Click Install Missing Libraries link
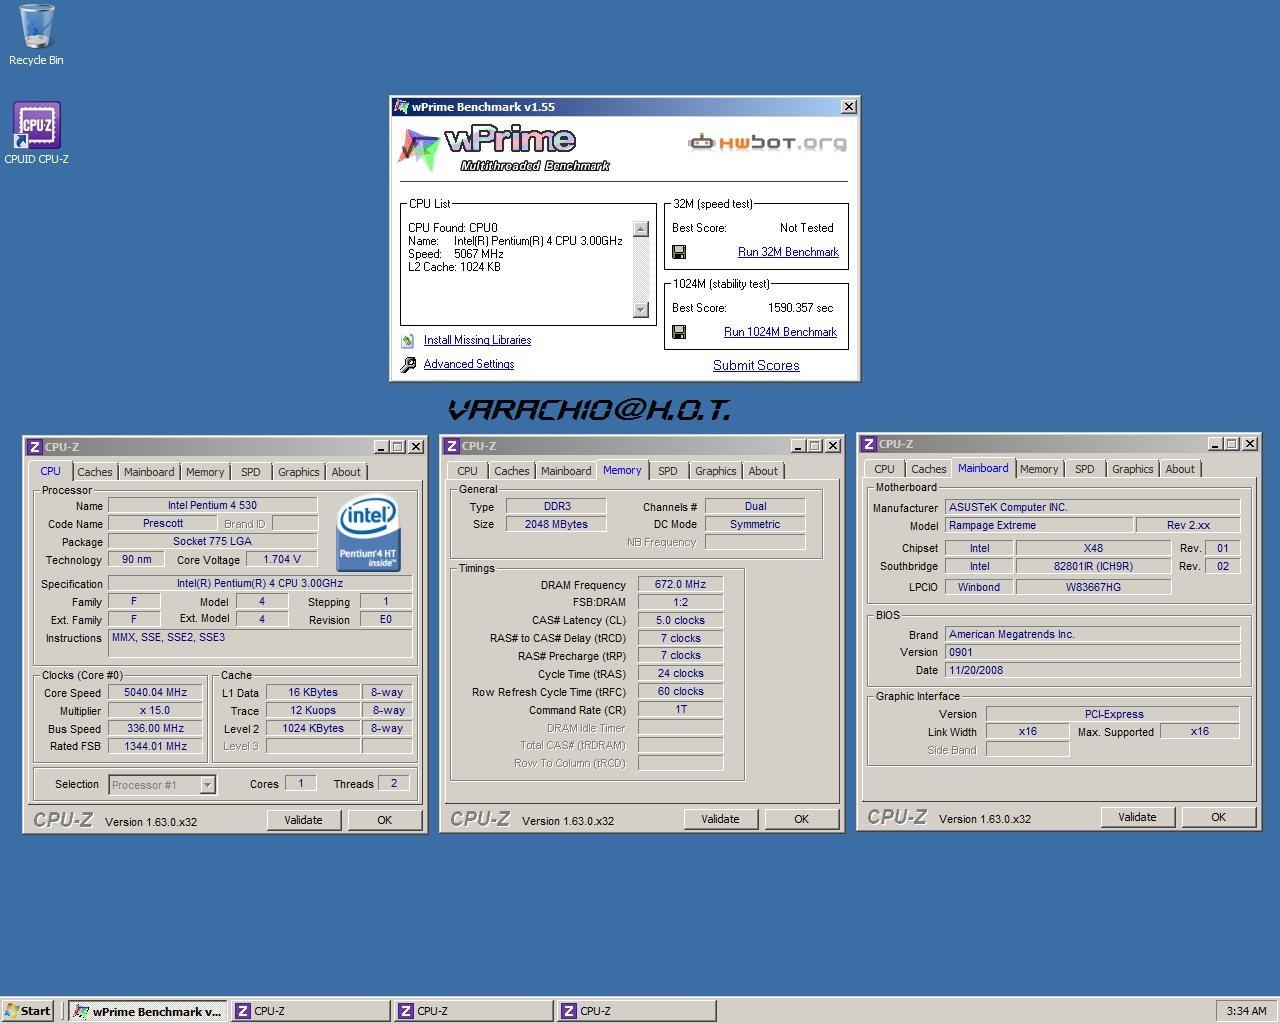 click(x=477, y=340)
